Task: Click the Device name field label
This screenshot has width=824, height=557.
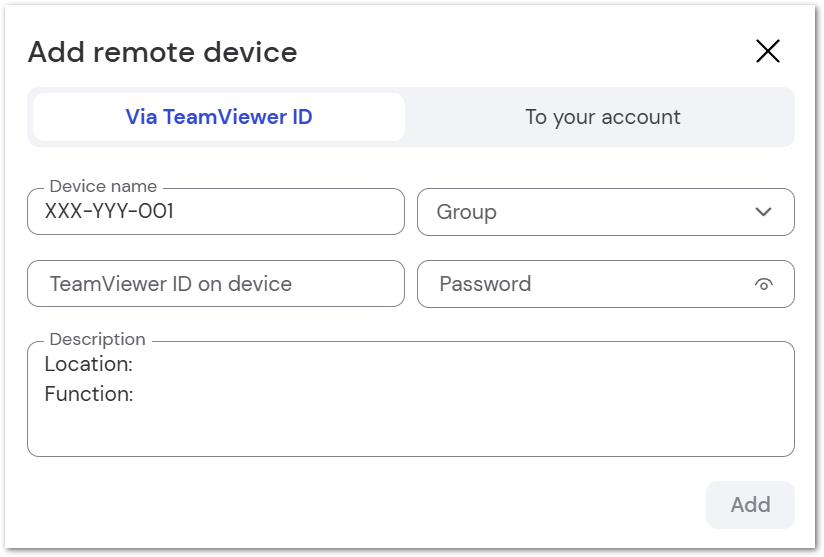Action: click(103, 186)
